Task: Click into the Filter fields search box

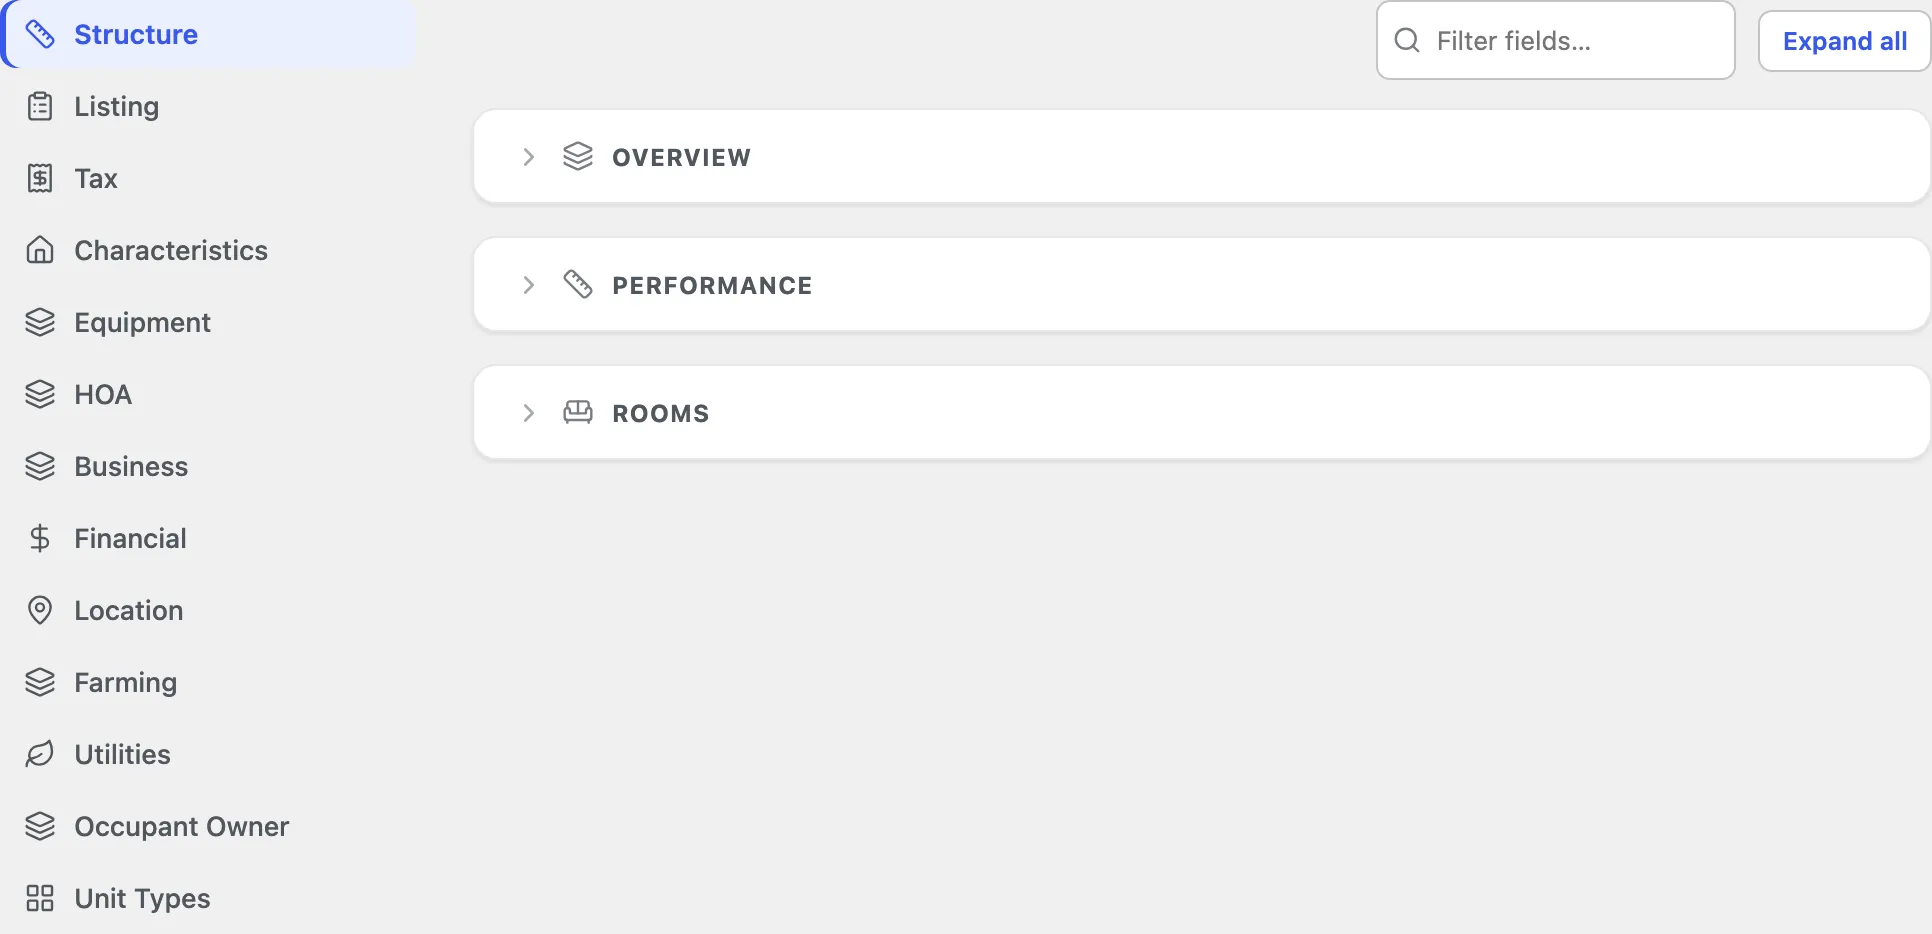Action: click(1556, 40)
